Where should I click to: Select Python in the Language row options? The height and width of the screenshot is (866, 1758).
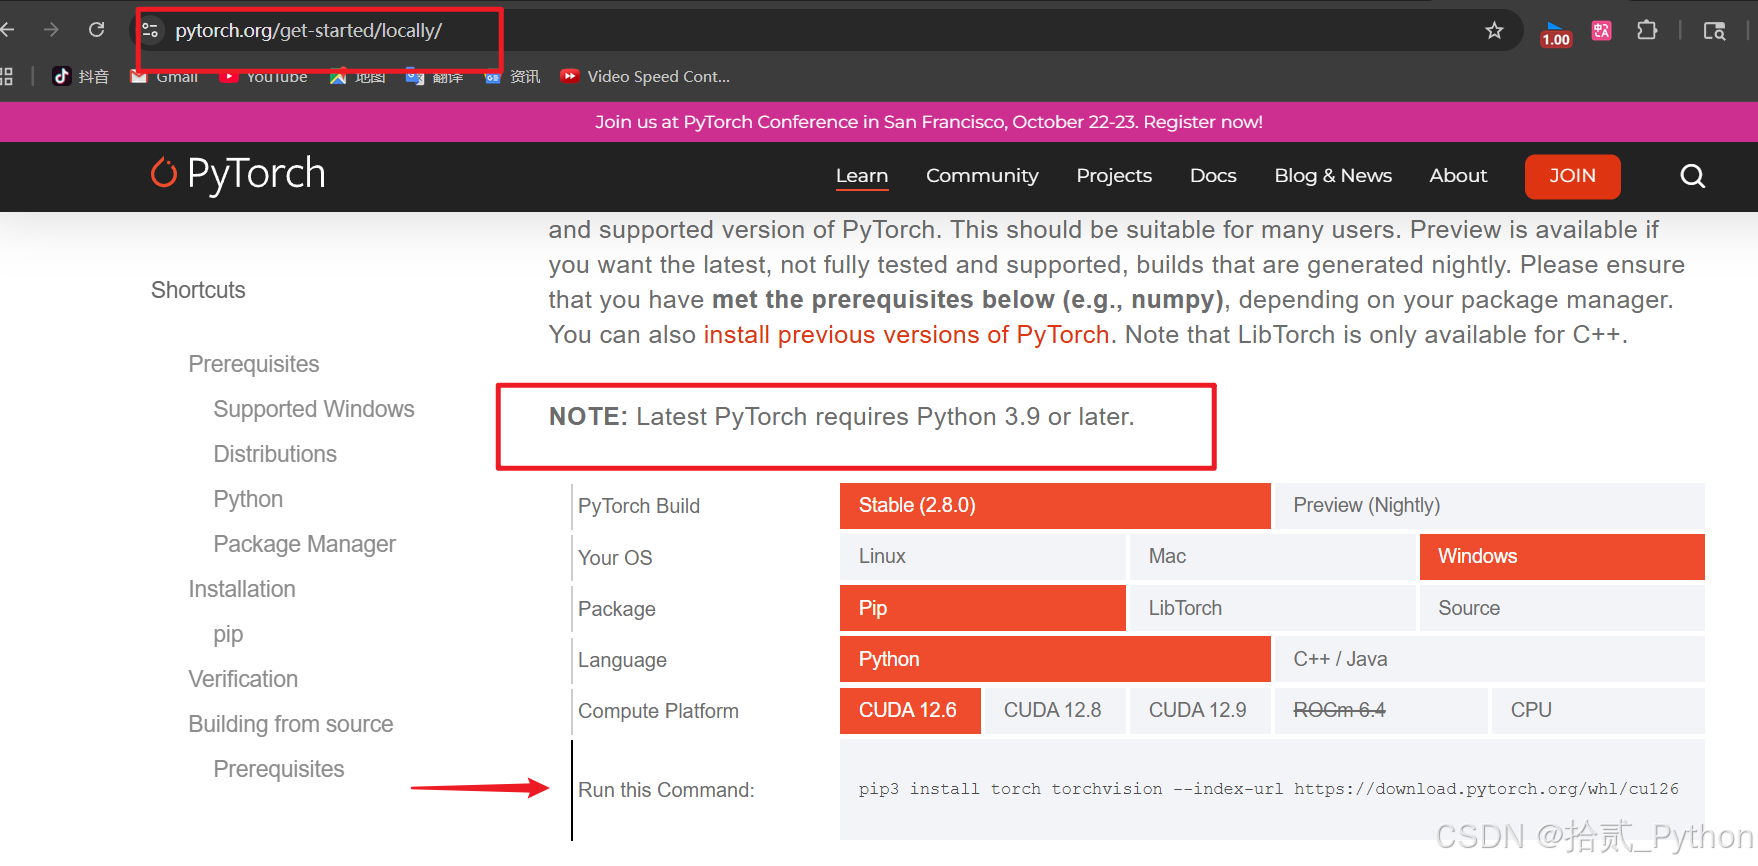(1055, 659)
